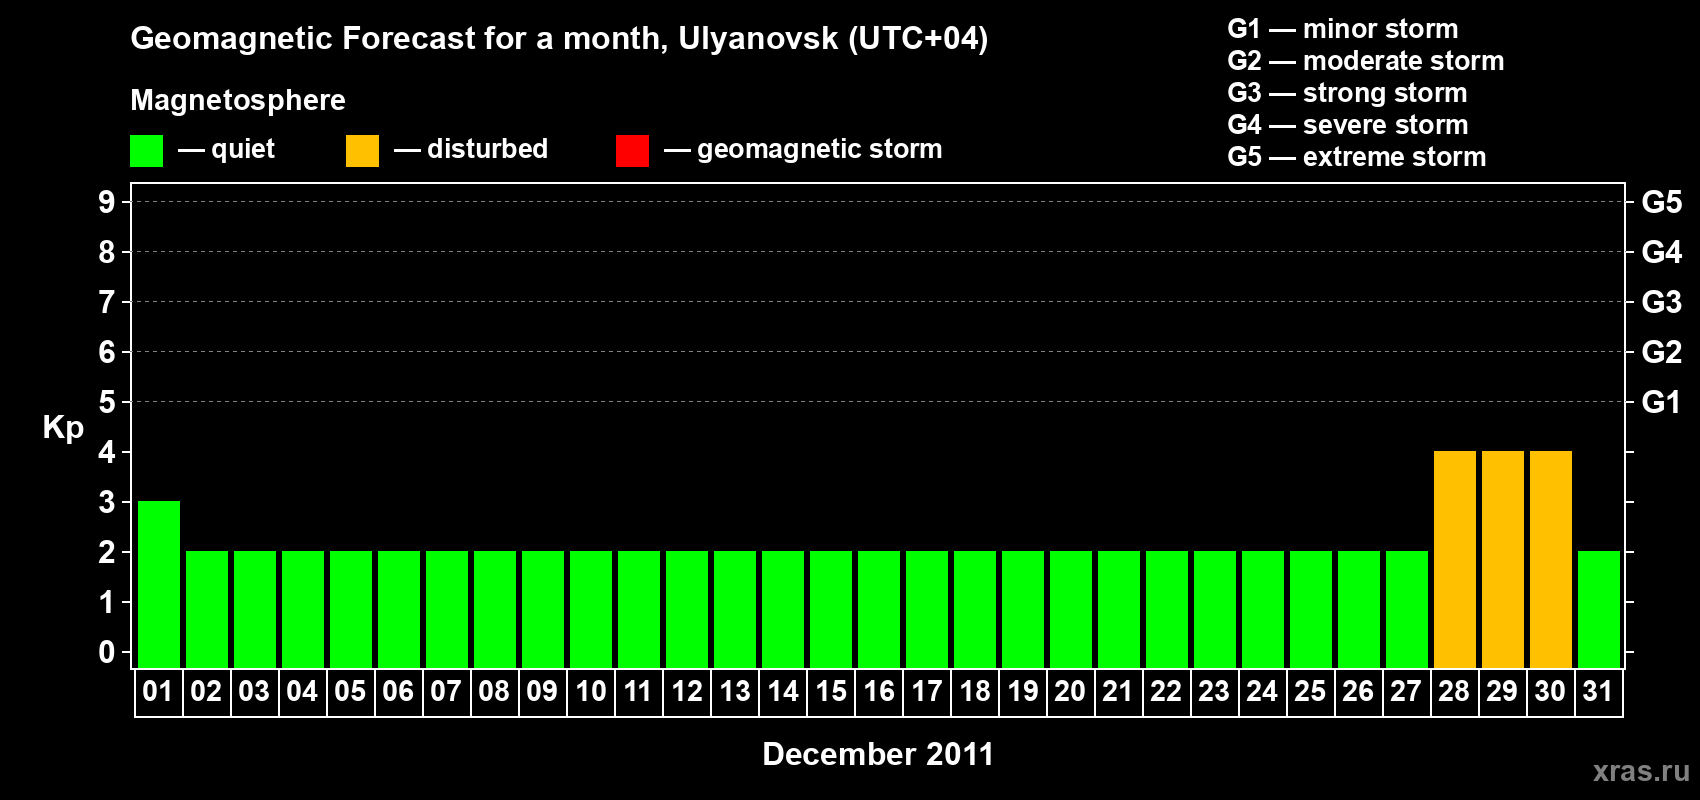1700x800 pixels.
Task: Click the G2 label on the right axis
Action: coord(1662,352)
